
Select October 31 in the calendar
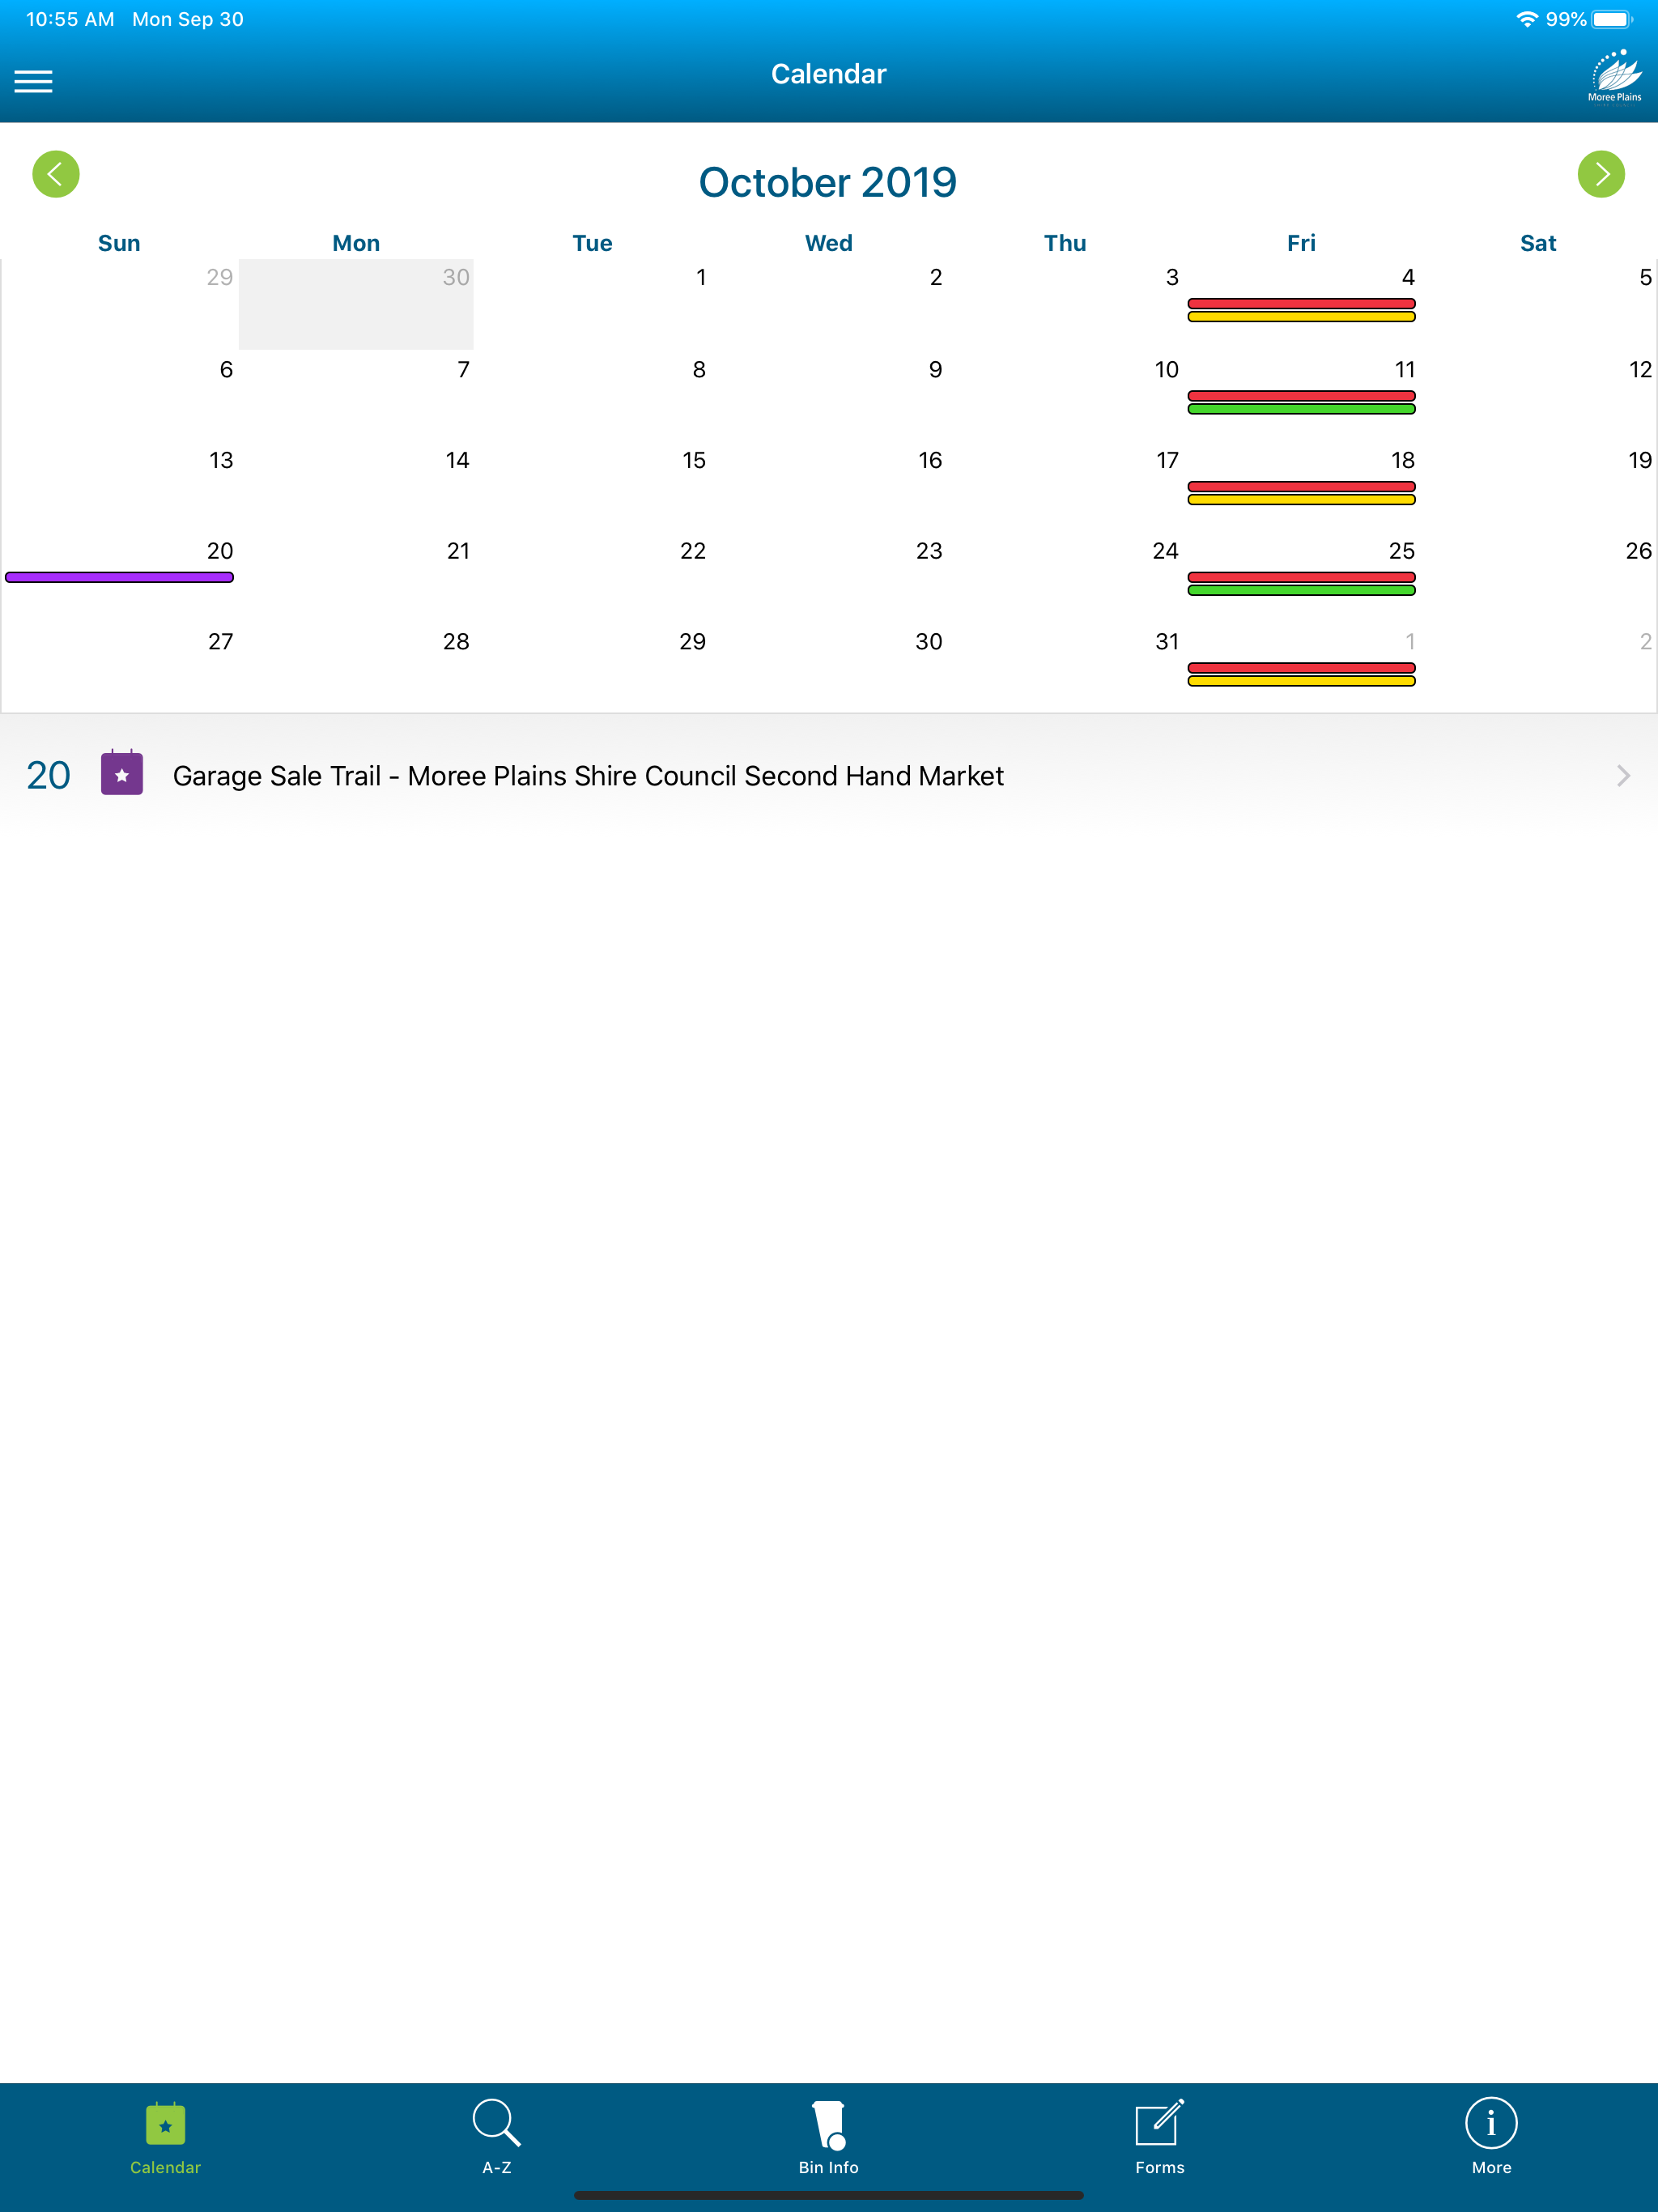pos(1065,669)
